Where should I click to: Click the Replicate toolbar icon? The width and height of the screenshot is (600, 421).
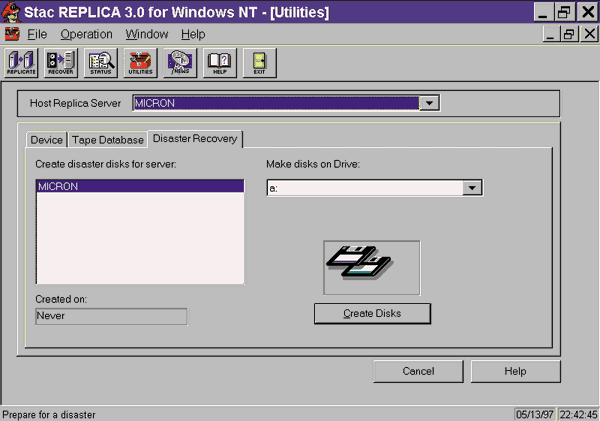(x=21, y=62)
